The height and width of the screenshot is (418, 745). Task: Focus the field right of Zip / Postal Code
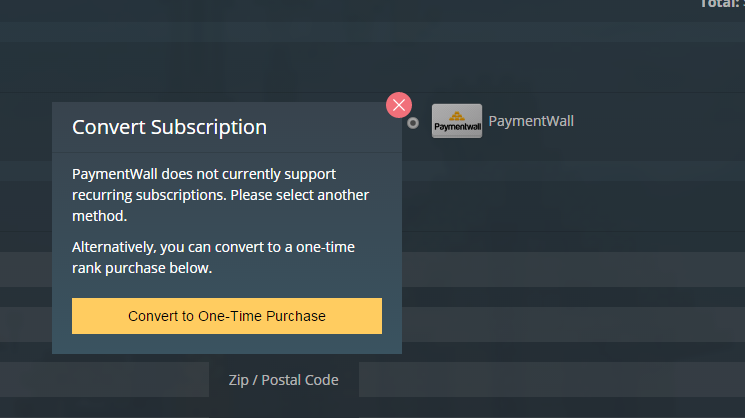[550, 380]
